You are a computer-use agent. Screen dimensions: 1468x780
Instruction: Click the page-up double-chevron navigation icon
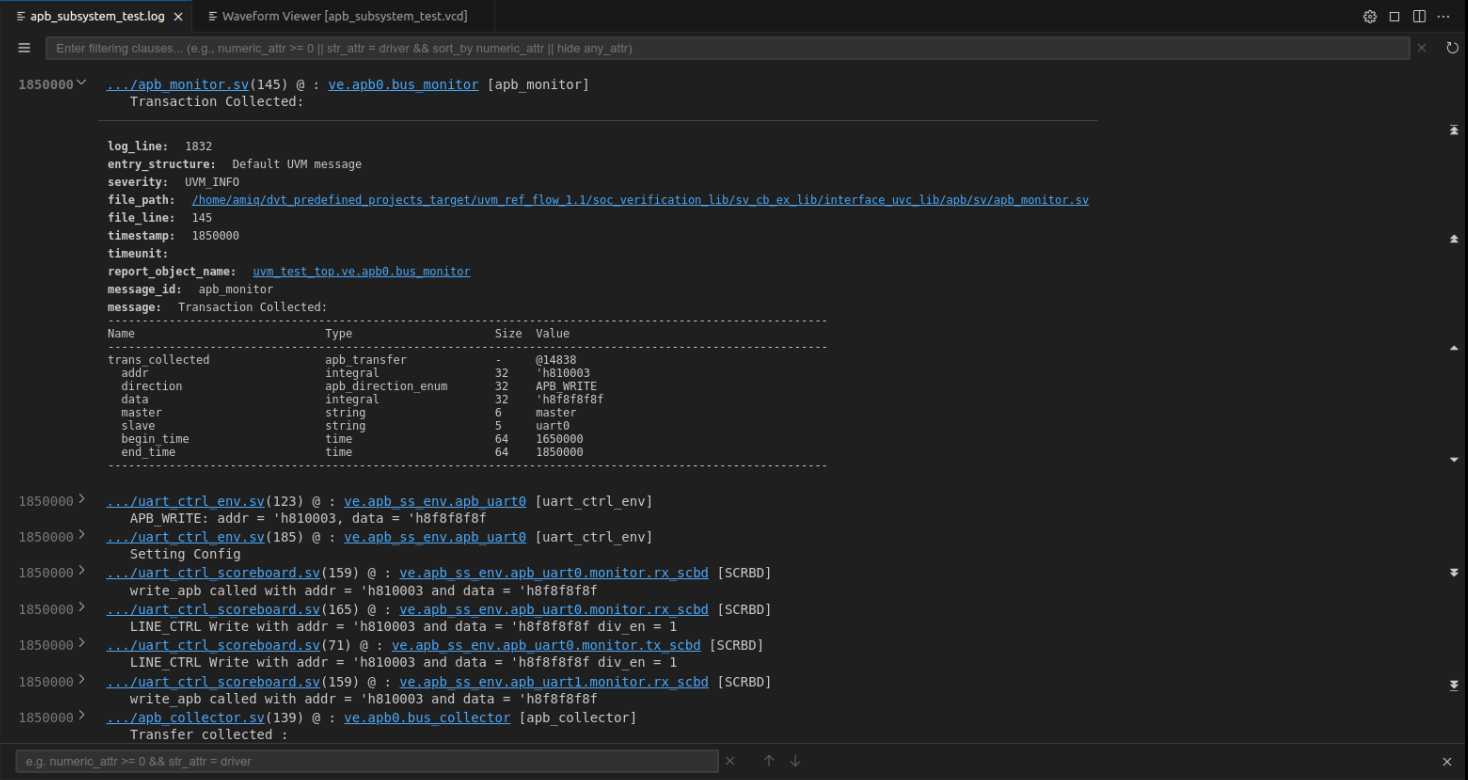pyautogui.click(x=1454, y=239)
